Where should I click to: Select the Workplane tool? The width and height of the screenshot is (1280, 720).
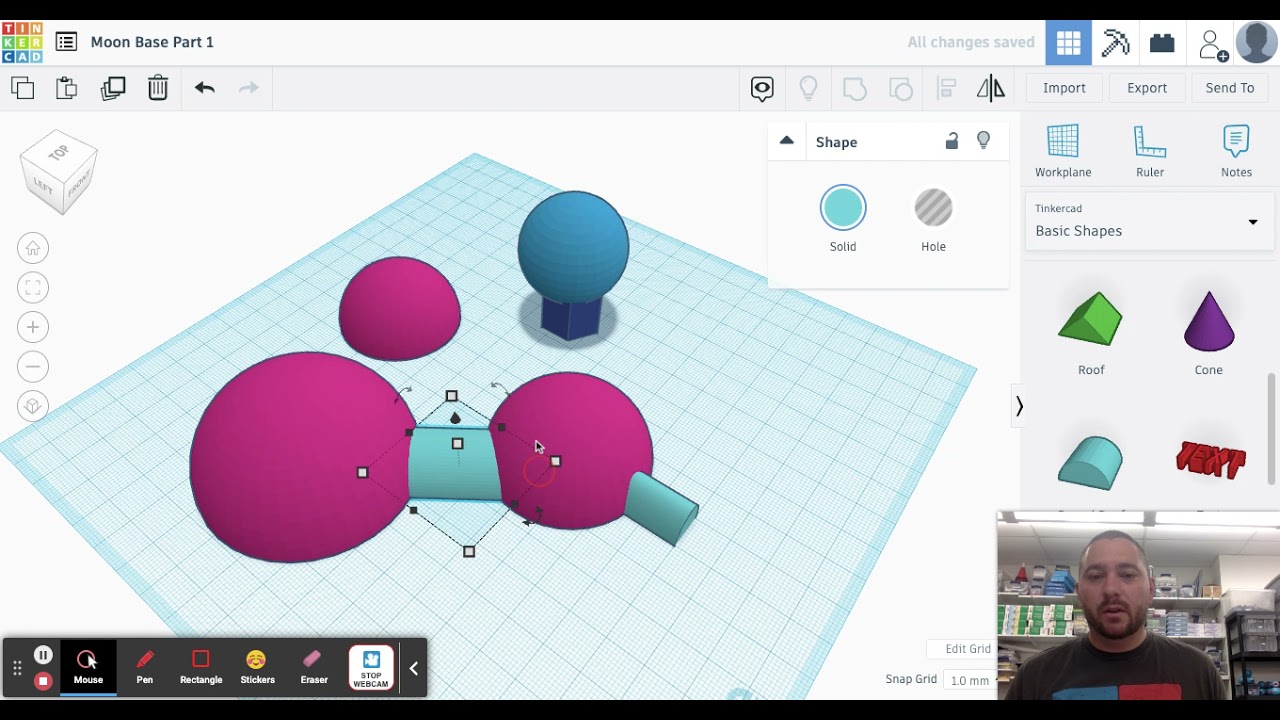(x=1063, y=151)
